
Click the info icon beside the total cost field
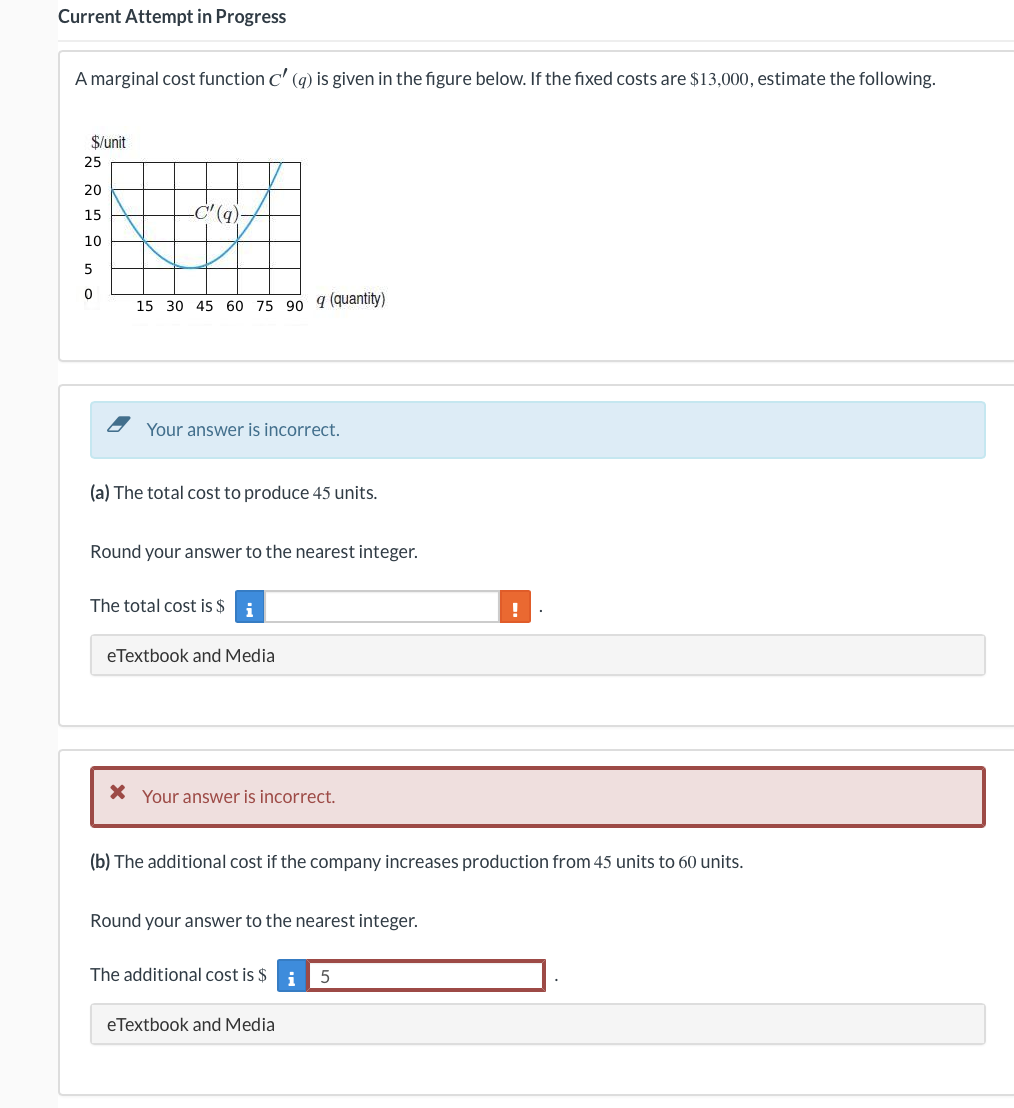click(249, 606)
